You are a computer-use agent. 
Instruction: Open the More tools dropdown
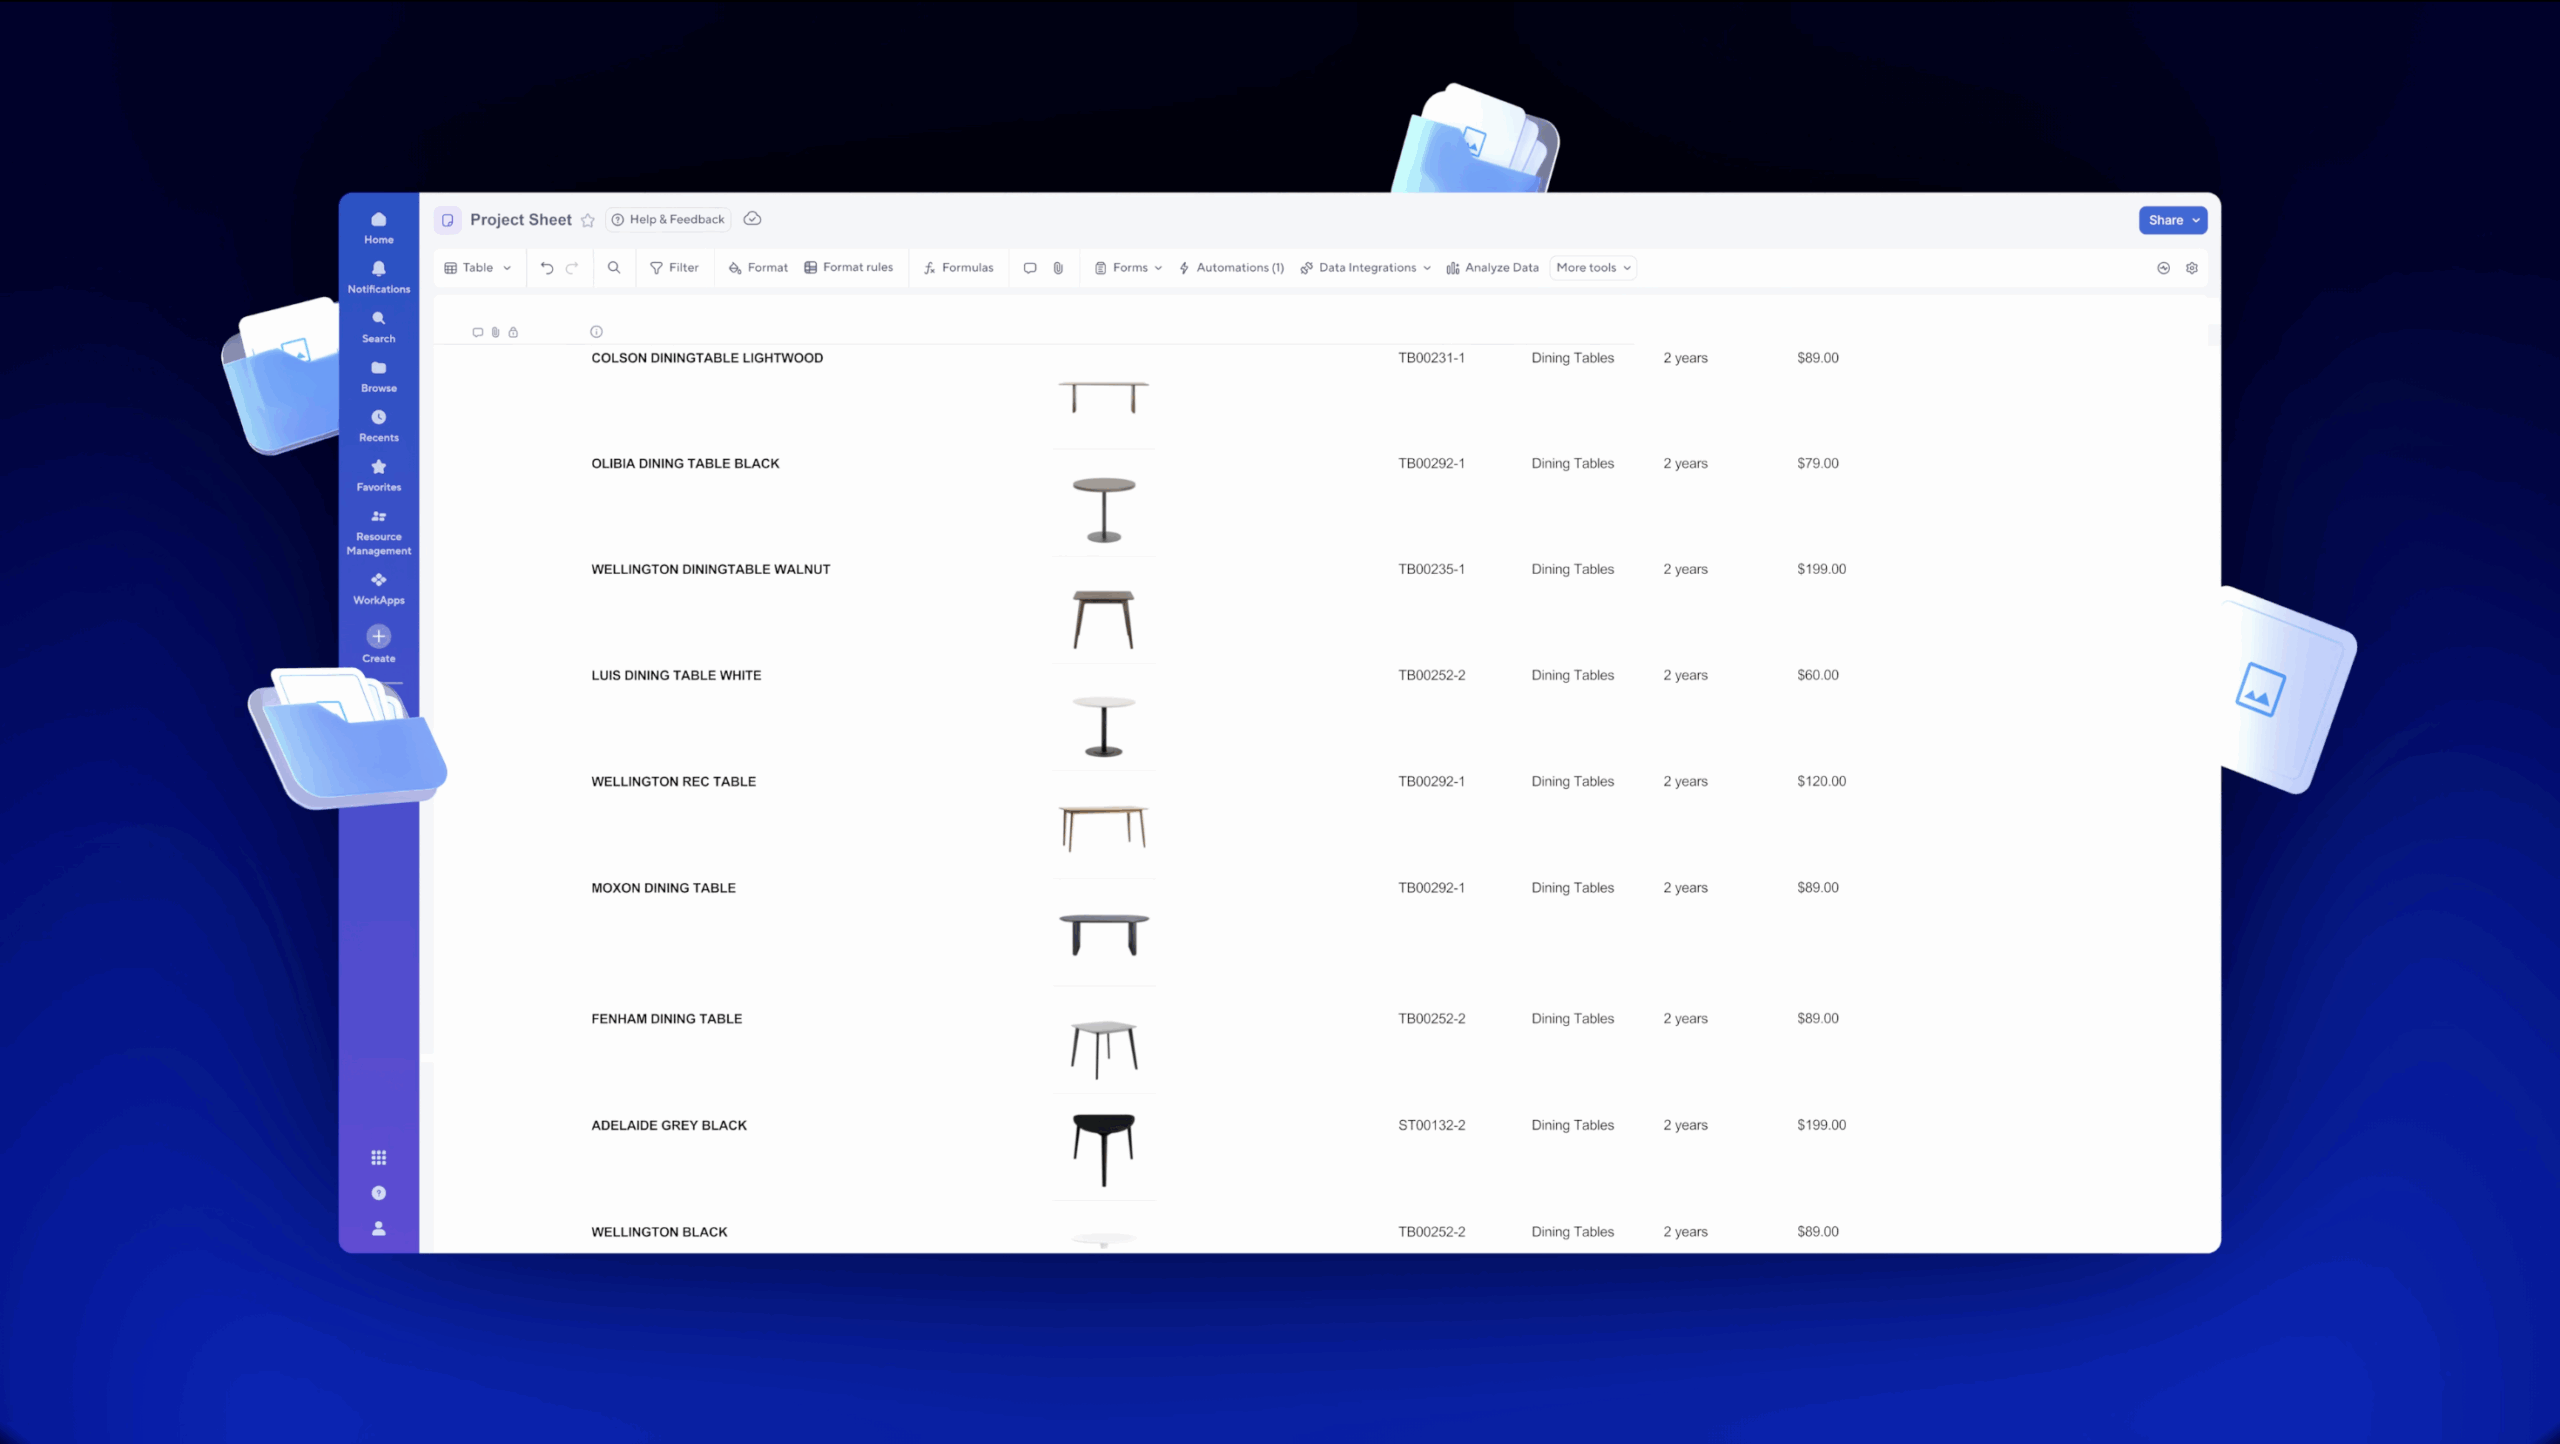[x=1593, y=268]
